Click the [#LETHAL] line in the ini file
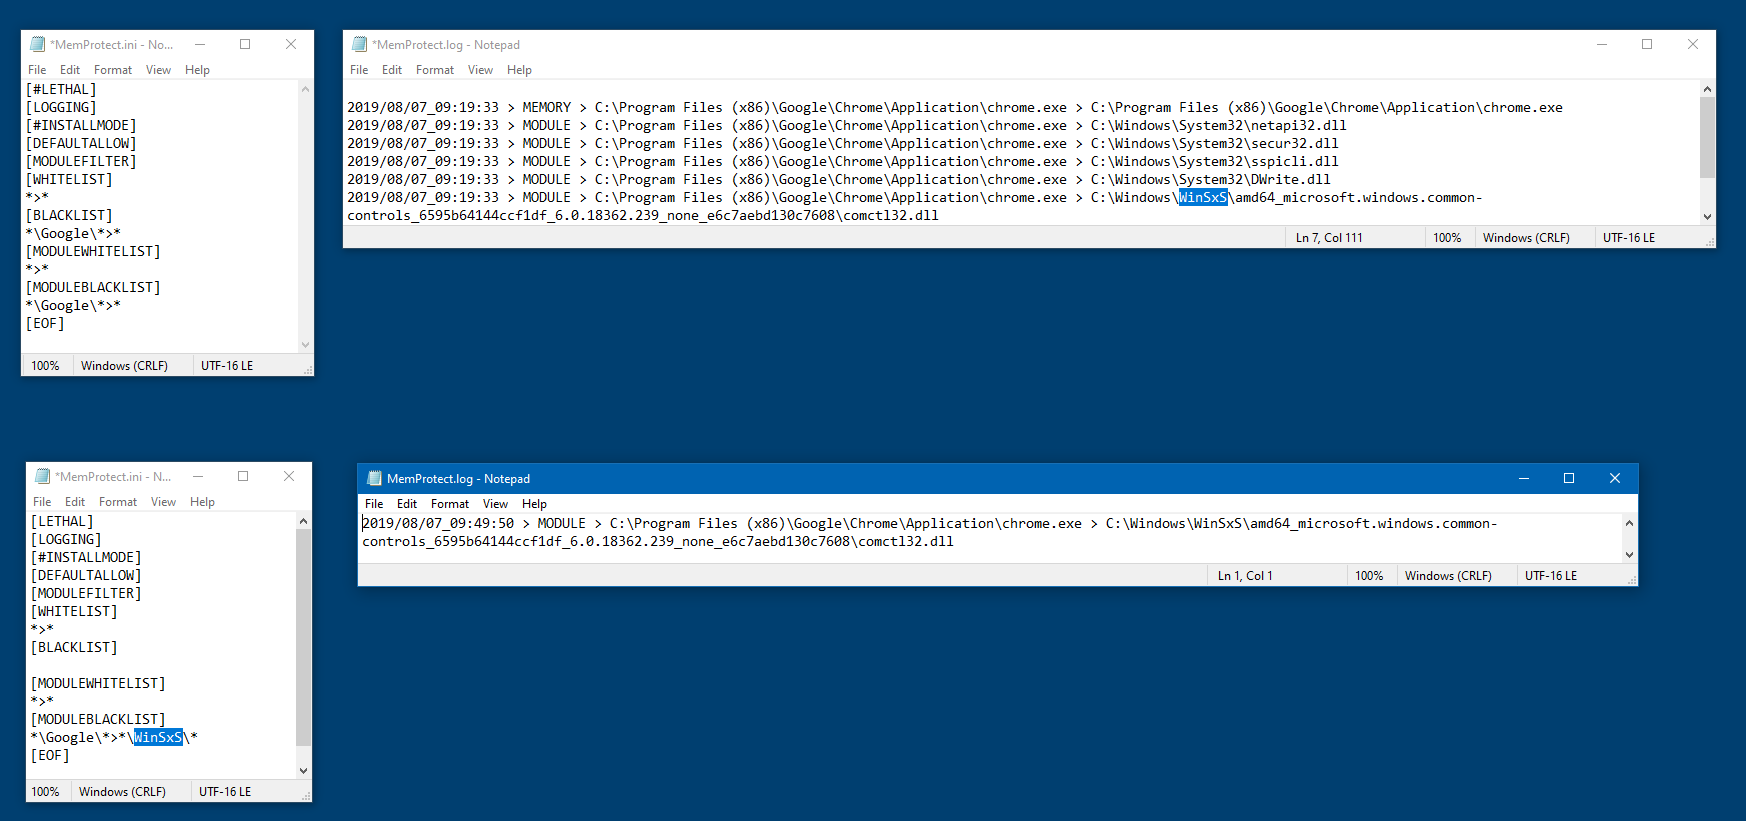1746x821 pixels. [61, 89]
